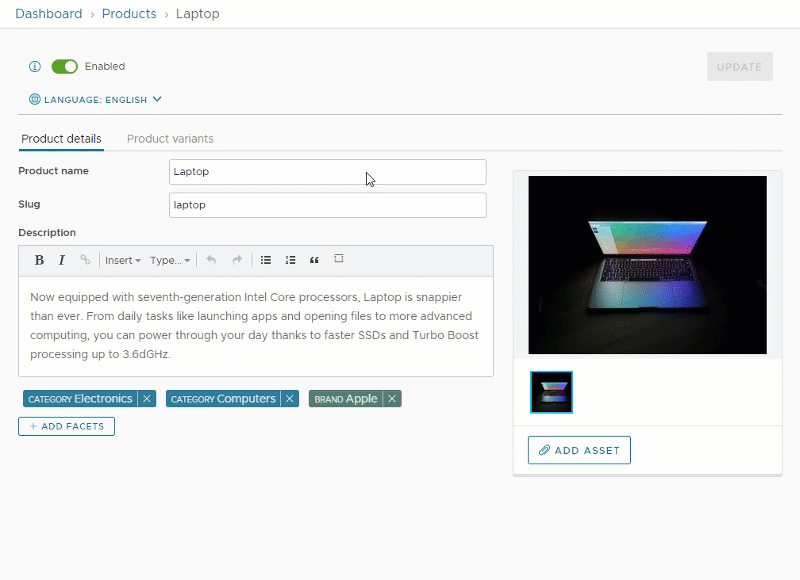The width and height of the screenshot is (800, 580).
Task: Switch to Product variants tab
Action: [x=170, y=139]
